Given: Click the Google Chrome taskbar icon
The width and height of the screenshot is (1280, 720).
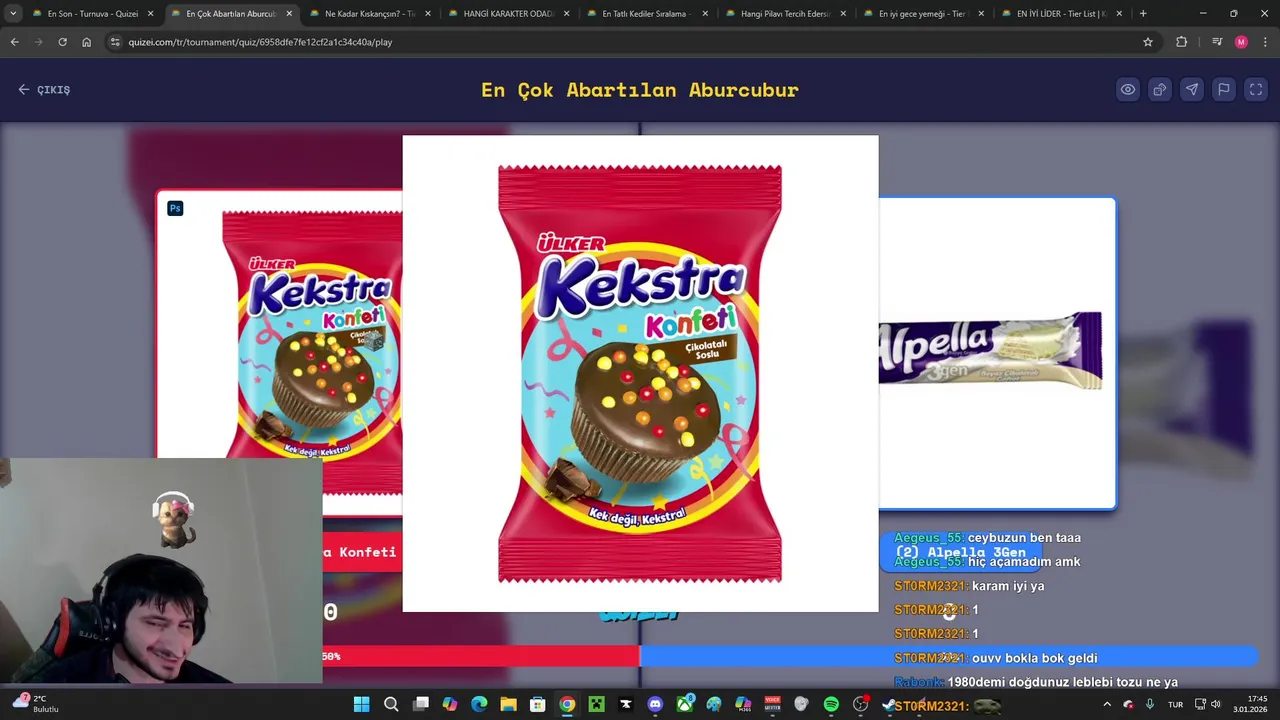Looking at the screenshot, I should 567,704.
